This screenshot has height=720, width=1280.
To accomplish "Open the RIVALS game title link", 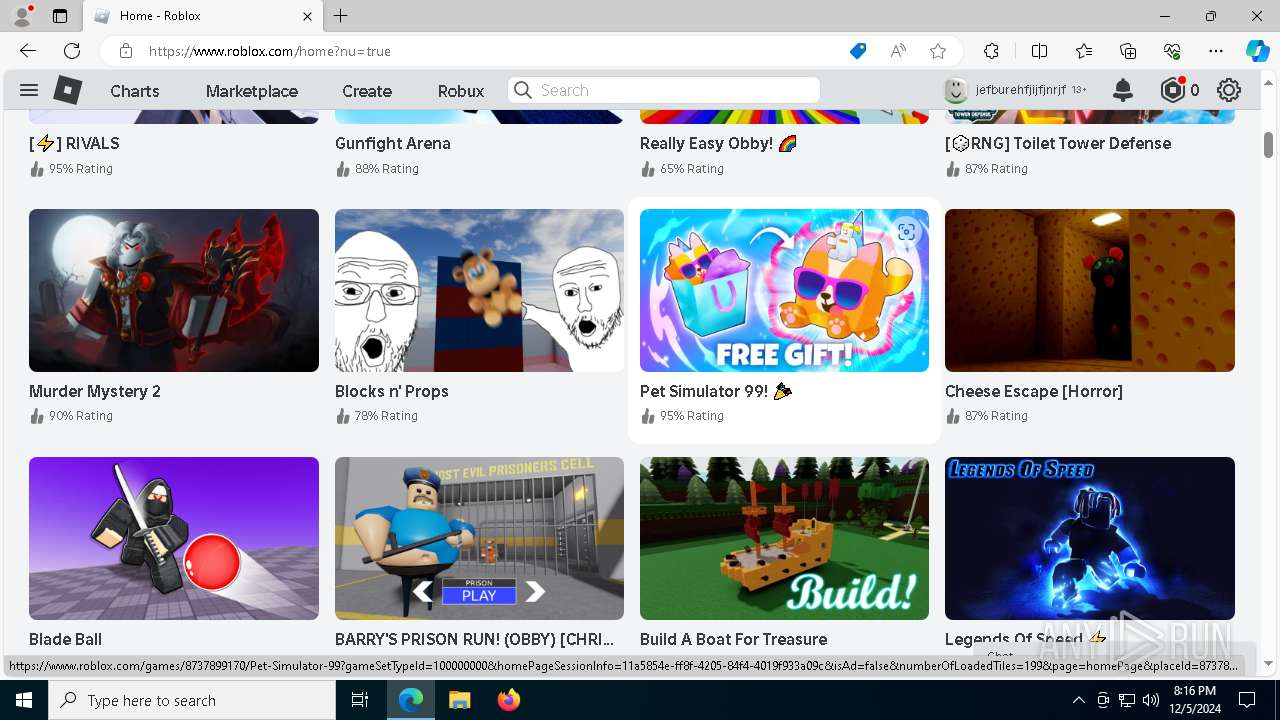I will (x=74, y=143).
